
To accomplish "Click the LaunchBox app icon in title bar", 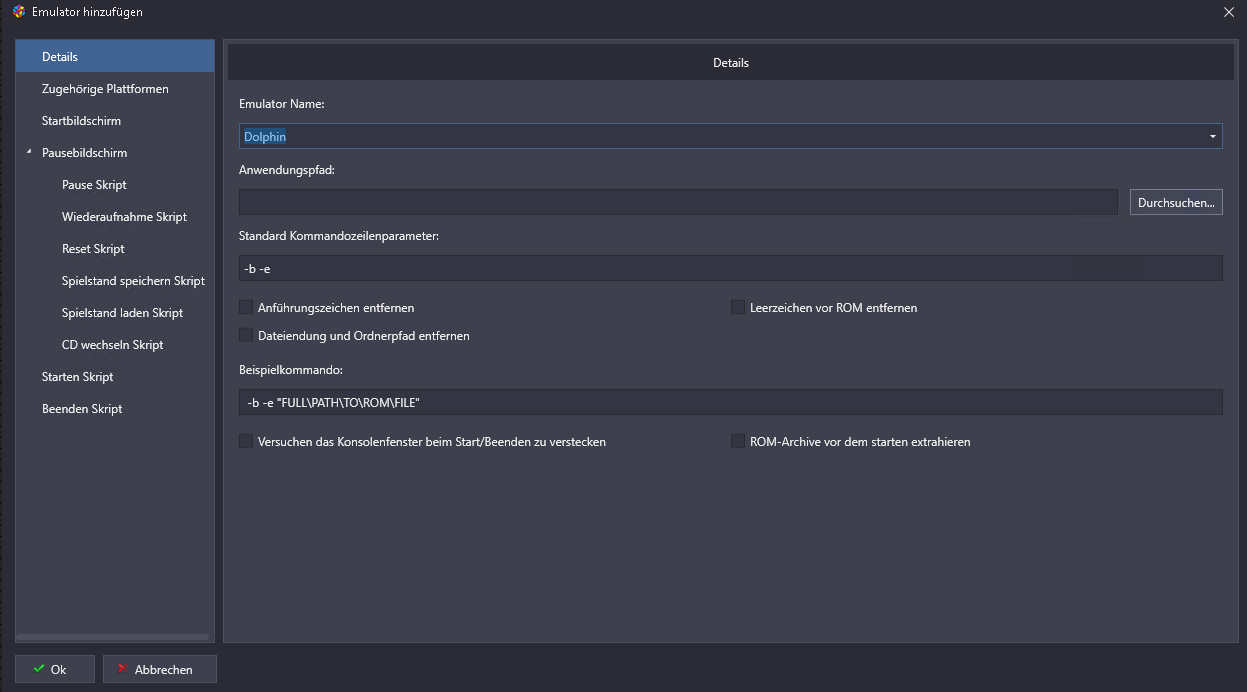I will 18,12.
